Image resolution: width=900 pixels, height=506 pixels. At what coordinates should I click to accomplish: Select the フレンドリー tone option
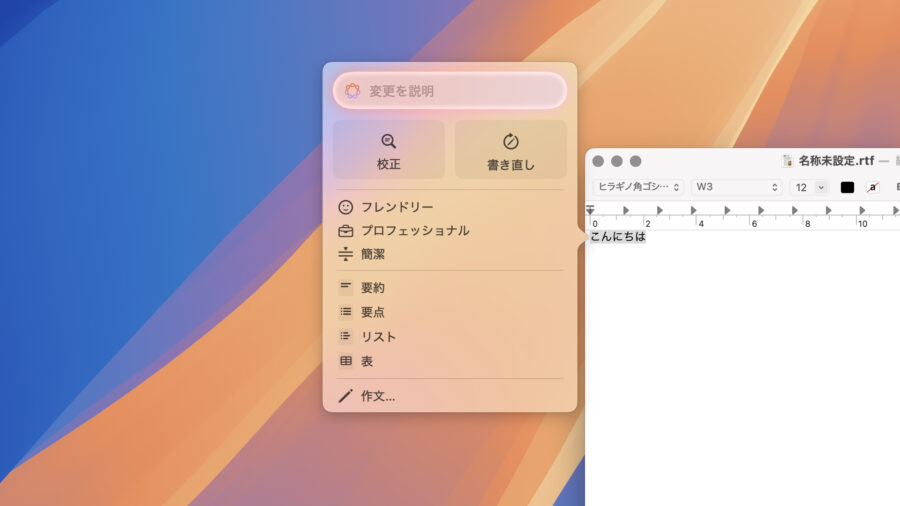449,207
